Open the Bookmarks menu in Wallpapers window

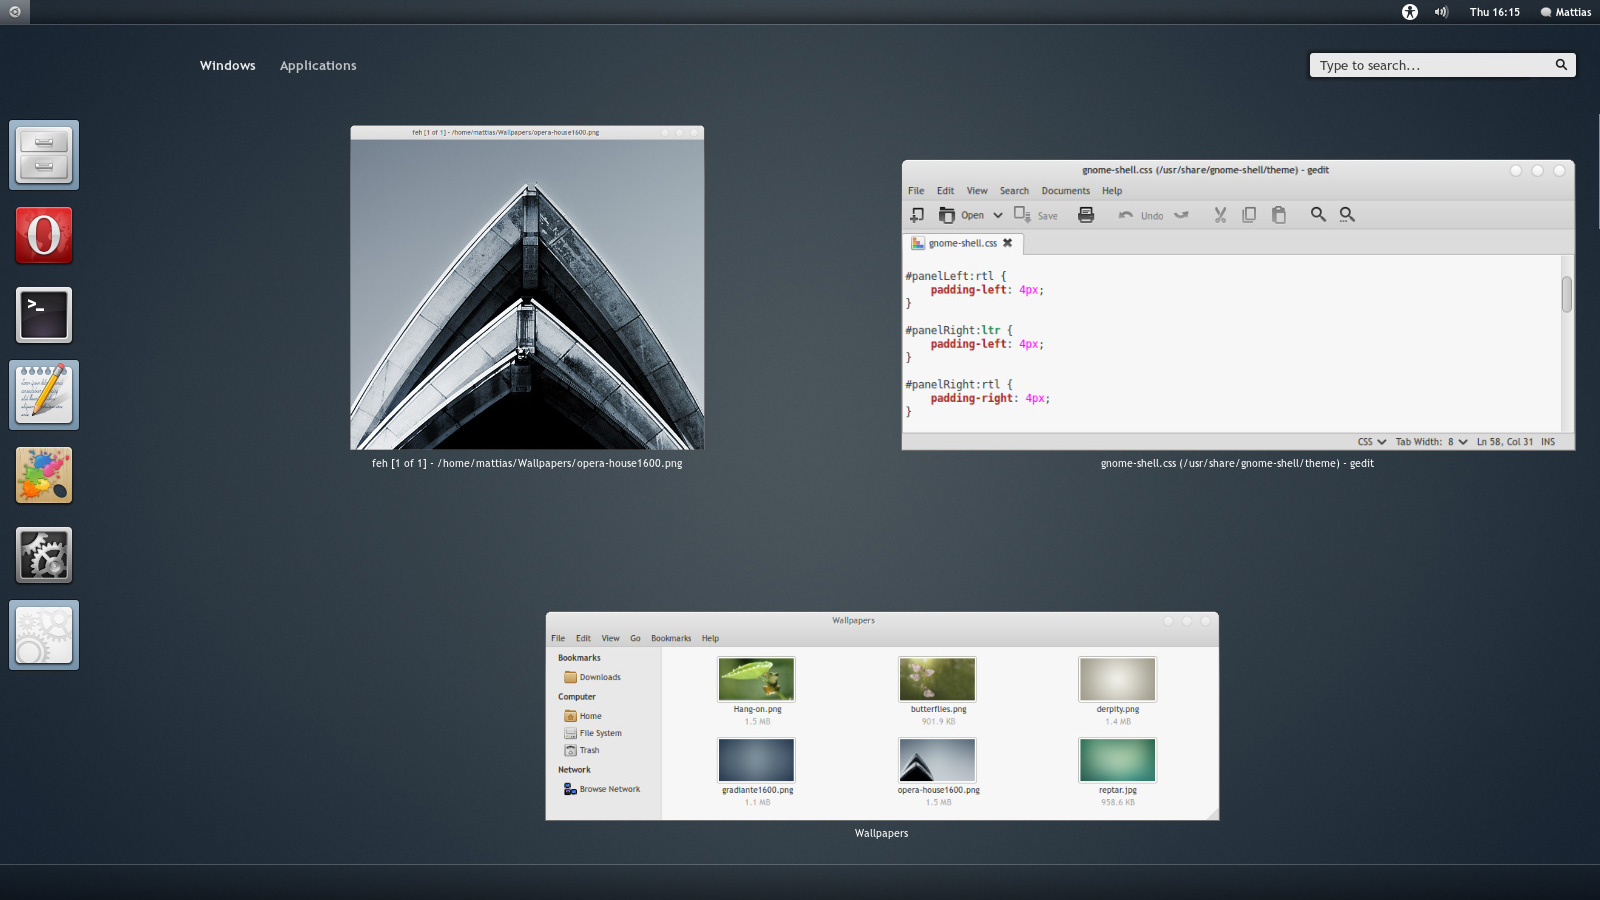coord(671,638)
